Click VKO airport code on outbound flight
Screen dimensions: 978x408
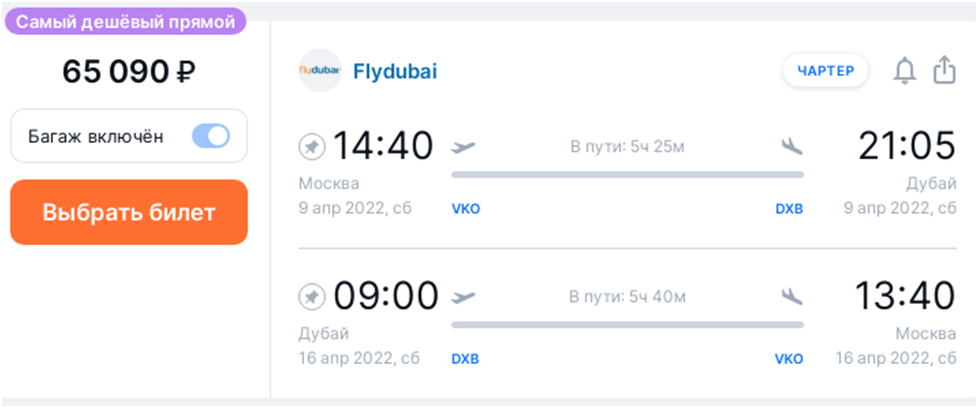click(466, 209)
